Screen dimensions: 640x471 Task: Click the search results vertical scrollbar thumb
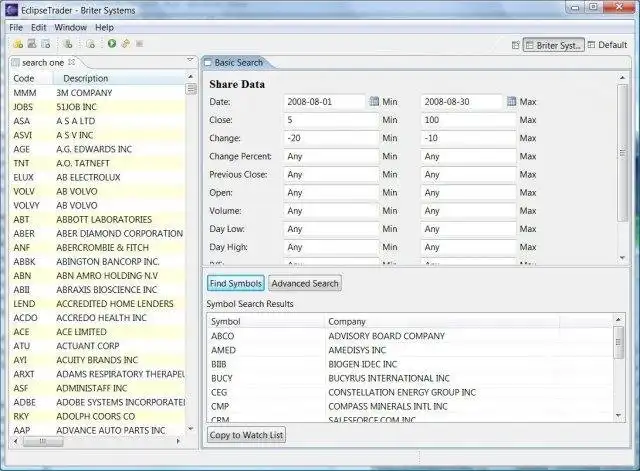(x=618, y=342)
